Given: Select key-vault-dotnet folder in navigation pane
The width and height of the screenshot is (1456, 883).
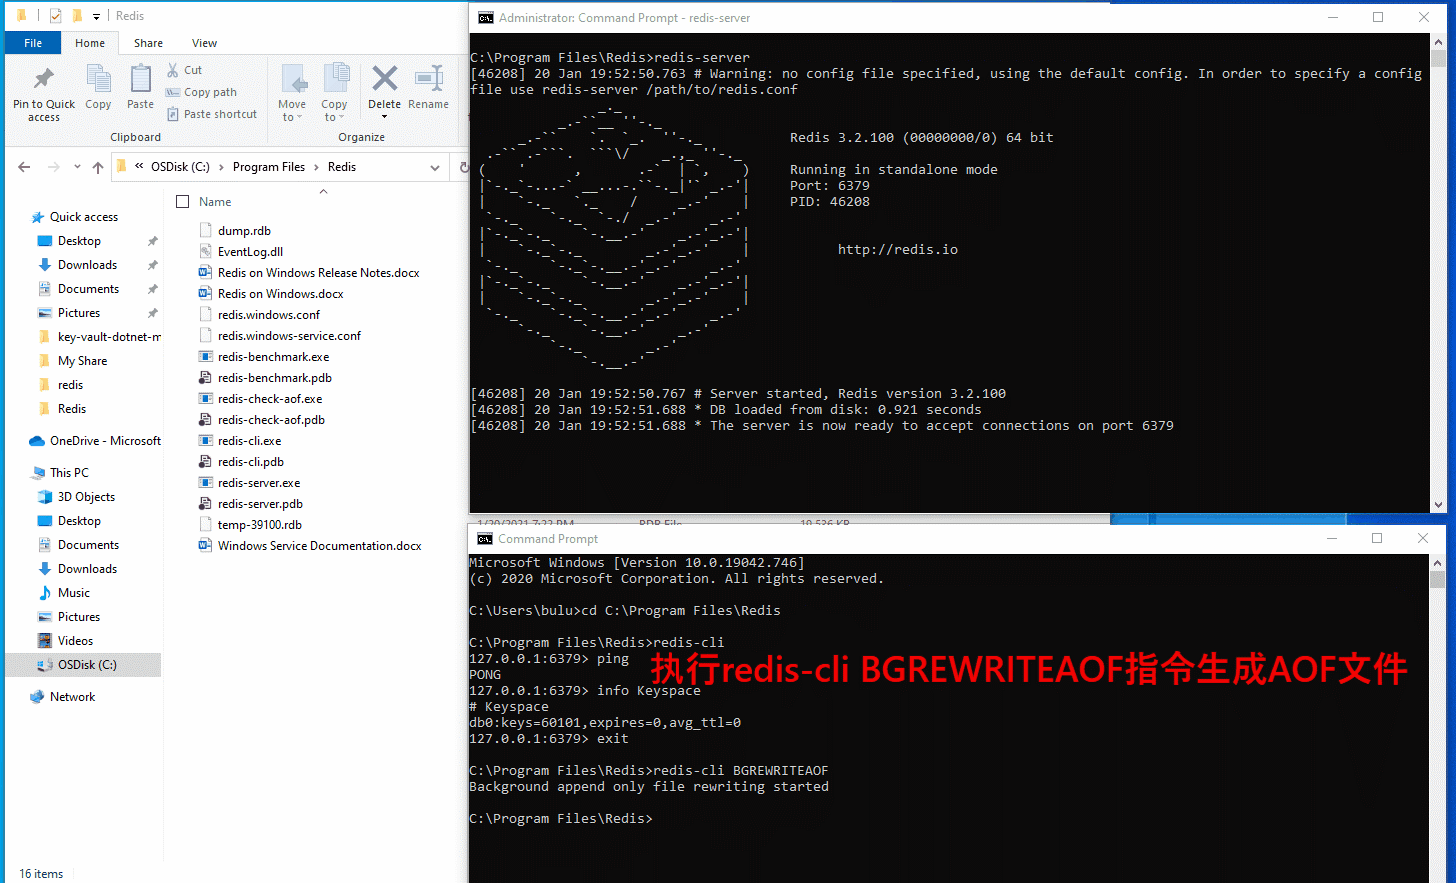Looking at the screenshot, I should click(109, 337).
